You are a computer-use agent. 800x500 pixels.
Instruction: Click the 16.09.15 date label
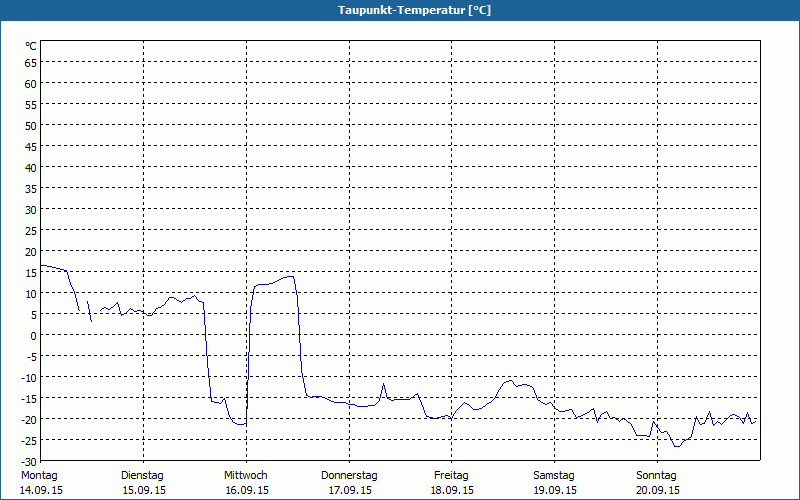tap(247, 490)
